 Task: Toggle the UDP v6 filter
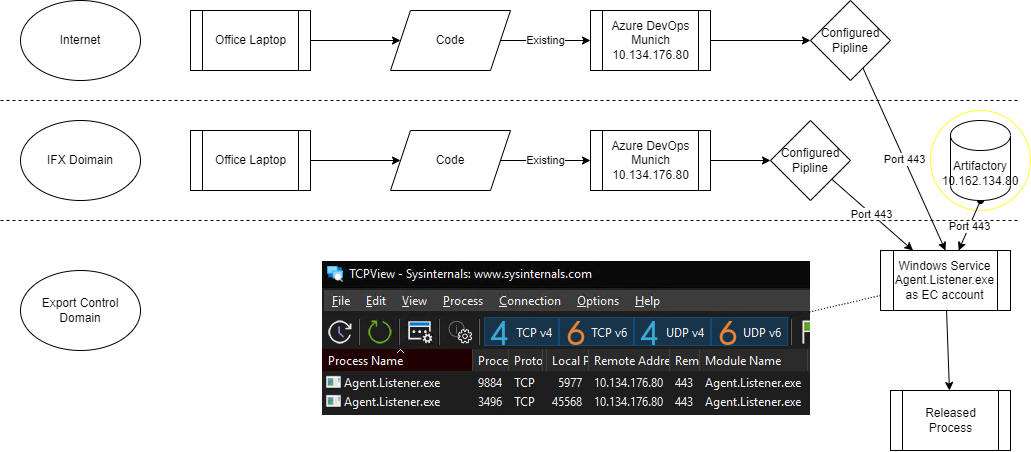pyautogui.click(x=750, y=332)
